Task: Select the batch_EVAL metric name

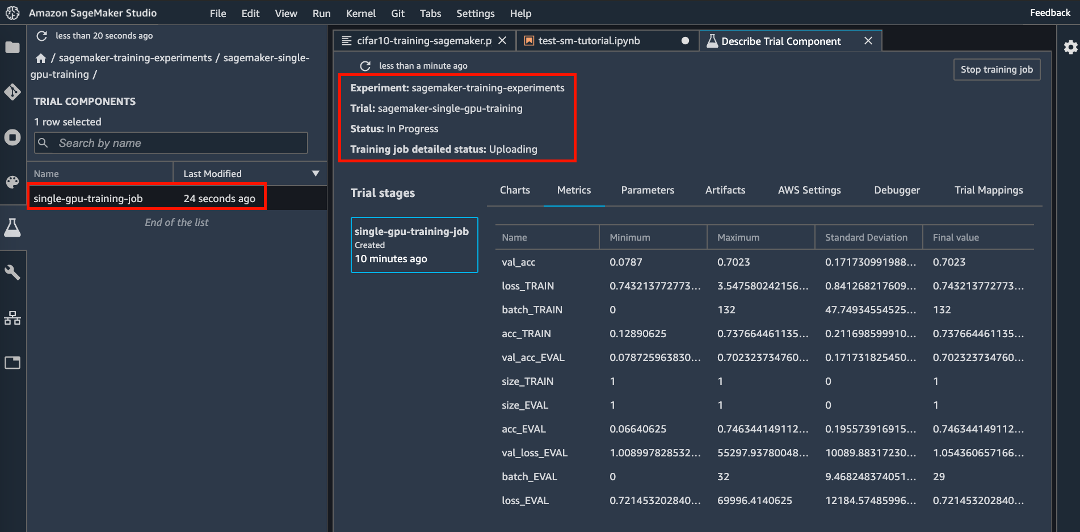Action: pyautogui.click(x=530, y=477)
